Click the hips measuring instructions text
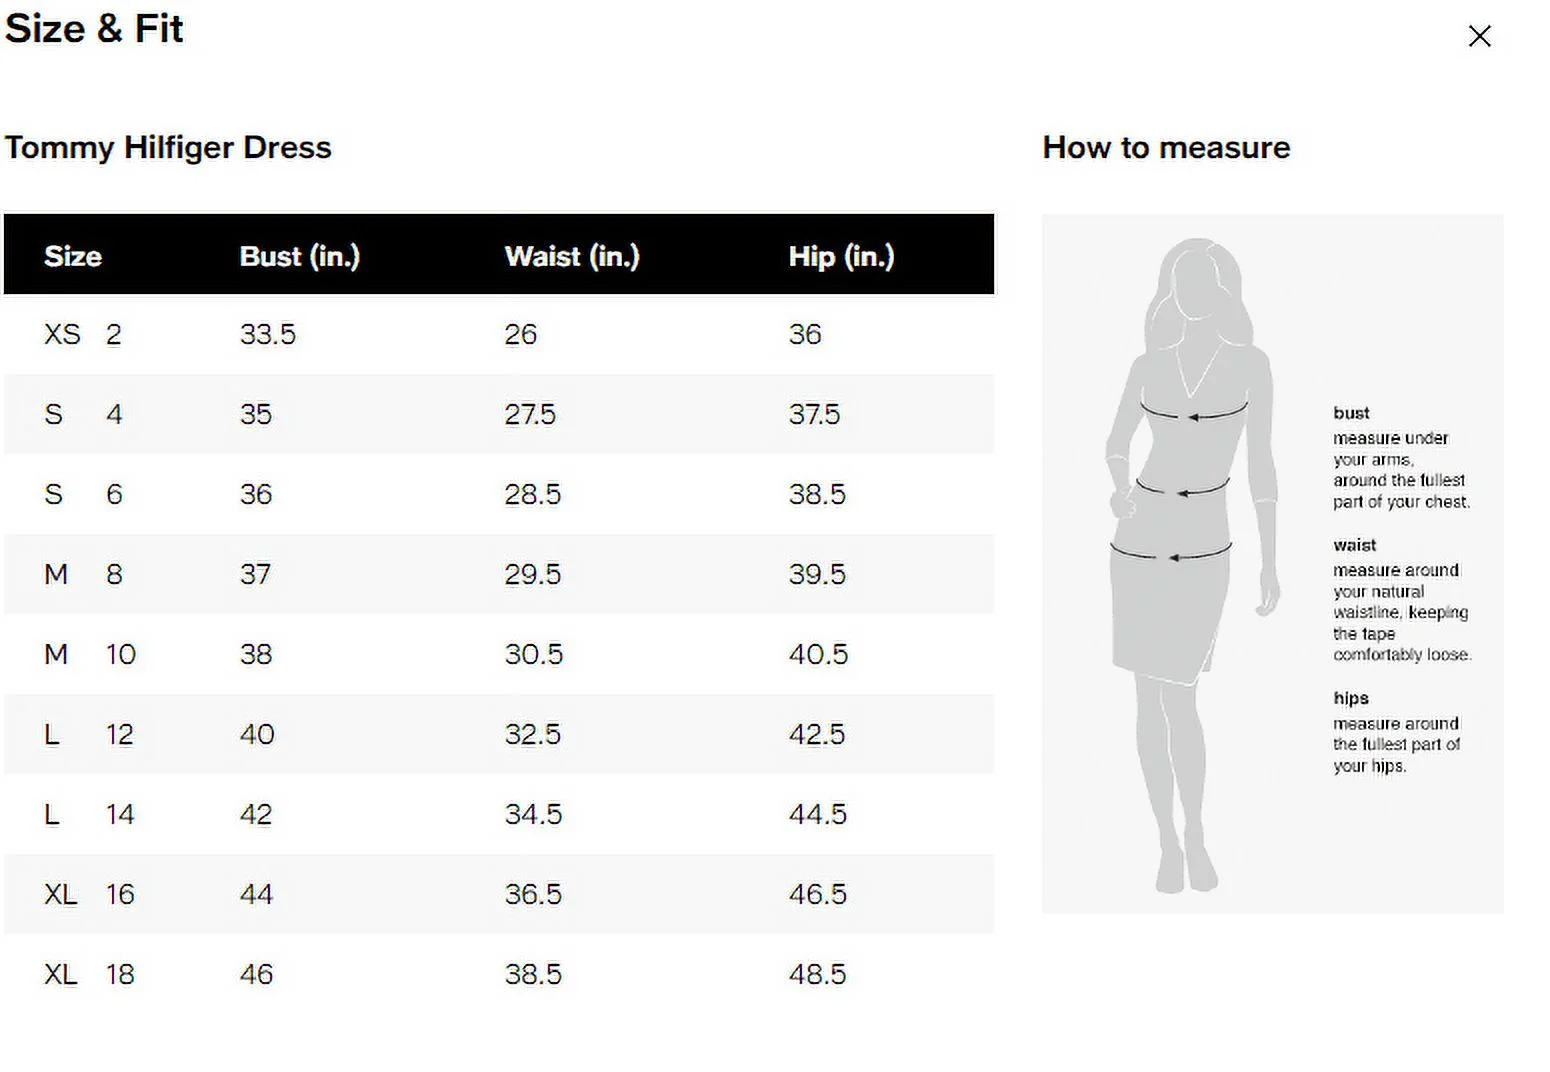The width and height of the screenshot is (1550, 1072). pos(1395,744)
